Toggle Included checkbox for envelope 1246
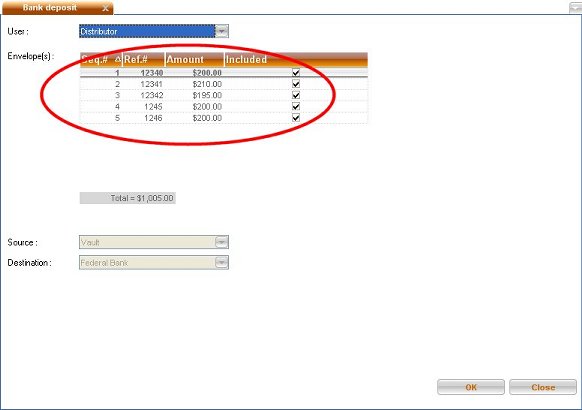Image resolution: width=582 pixels, height=410 pixels. 296,118
